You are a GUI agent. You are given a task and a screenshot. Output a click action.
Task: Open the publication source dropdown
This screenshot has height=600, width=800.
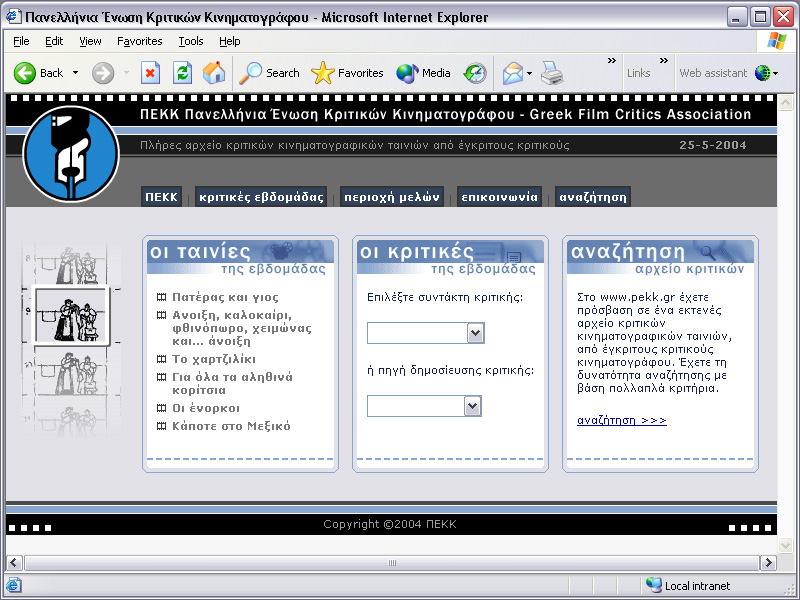tap(424, 406)
